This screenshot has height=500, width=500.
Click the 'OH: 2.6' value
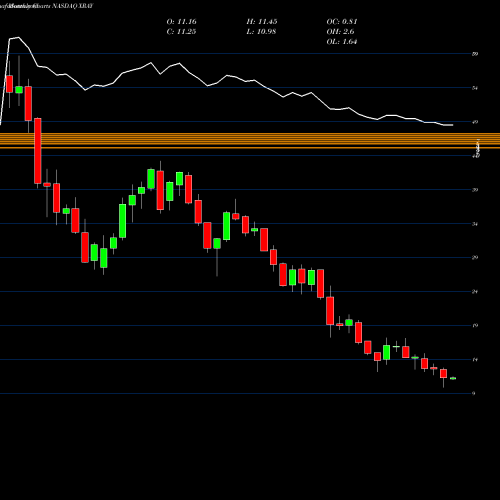(x=340, y=32)
